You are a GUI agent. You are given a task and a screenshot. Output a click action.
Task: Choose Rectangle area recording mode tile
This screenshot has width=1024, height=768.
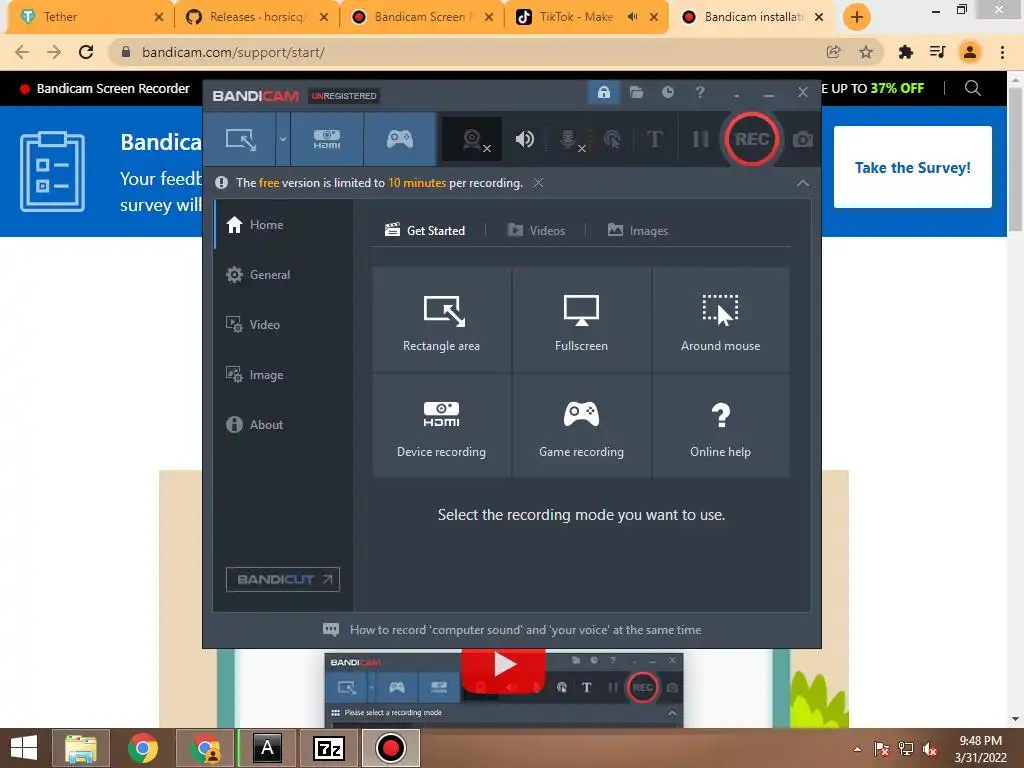(441, 320)
